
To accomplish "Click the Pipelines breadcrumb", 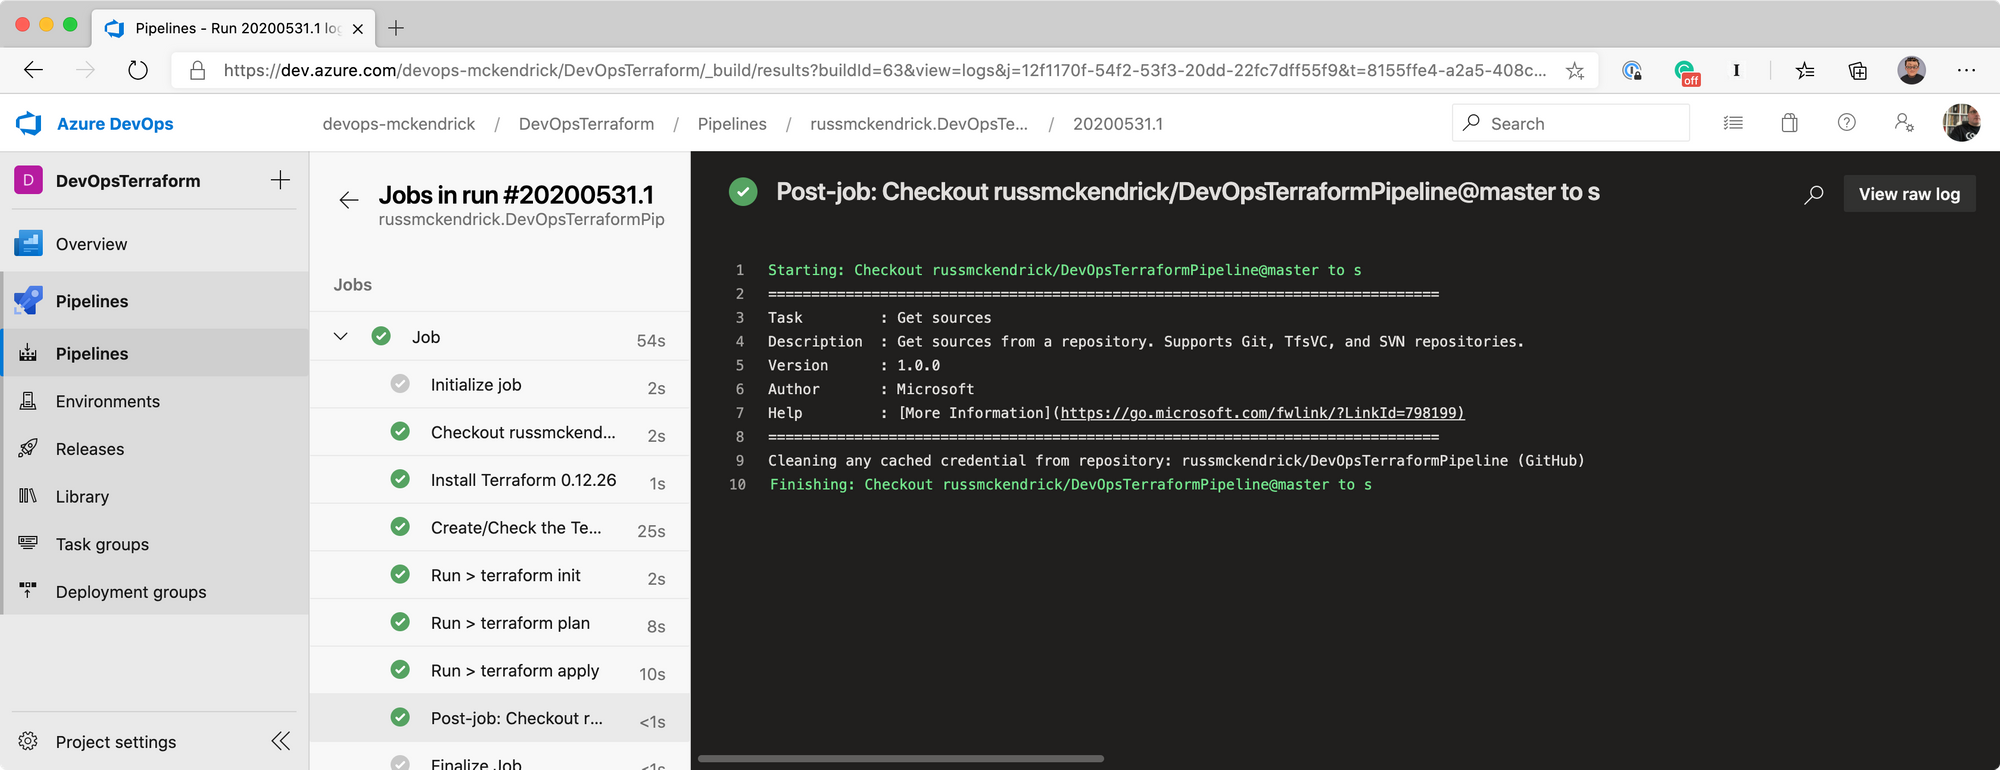I will coord(732,124).
